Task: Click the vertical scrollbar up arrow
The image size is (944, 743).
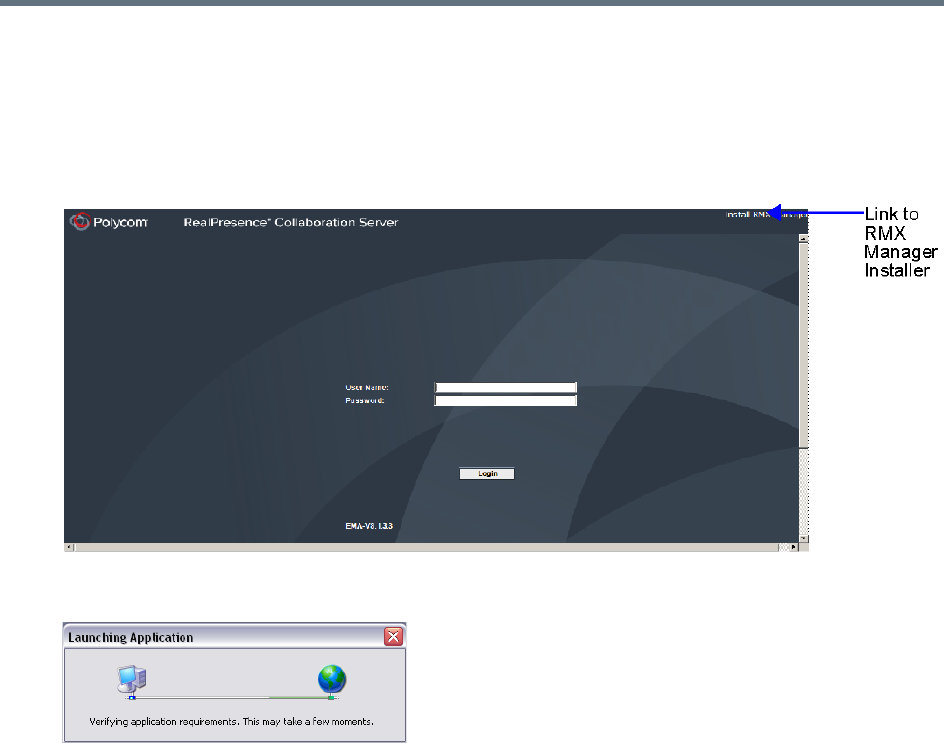Action: (x=803, y=238)
